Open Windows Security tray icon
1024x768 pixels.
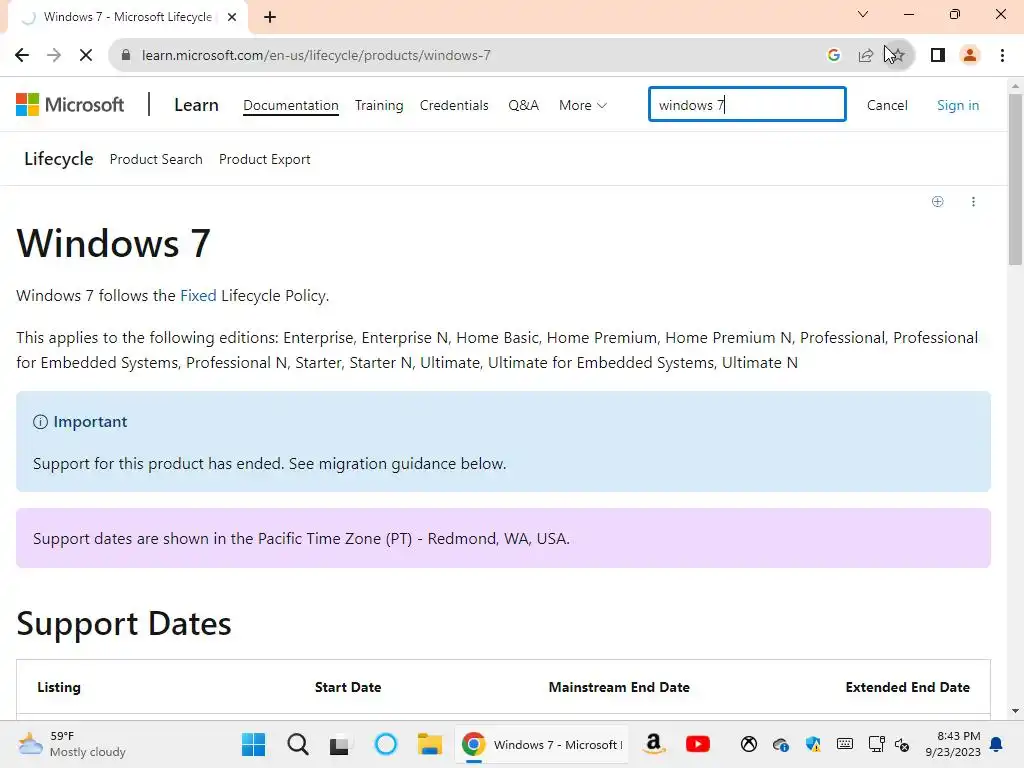pyautogui.click(x=813, y=744)
